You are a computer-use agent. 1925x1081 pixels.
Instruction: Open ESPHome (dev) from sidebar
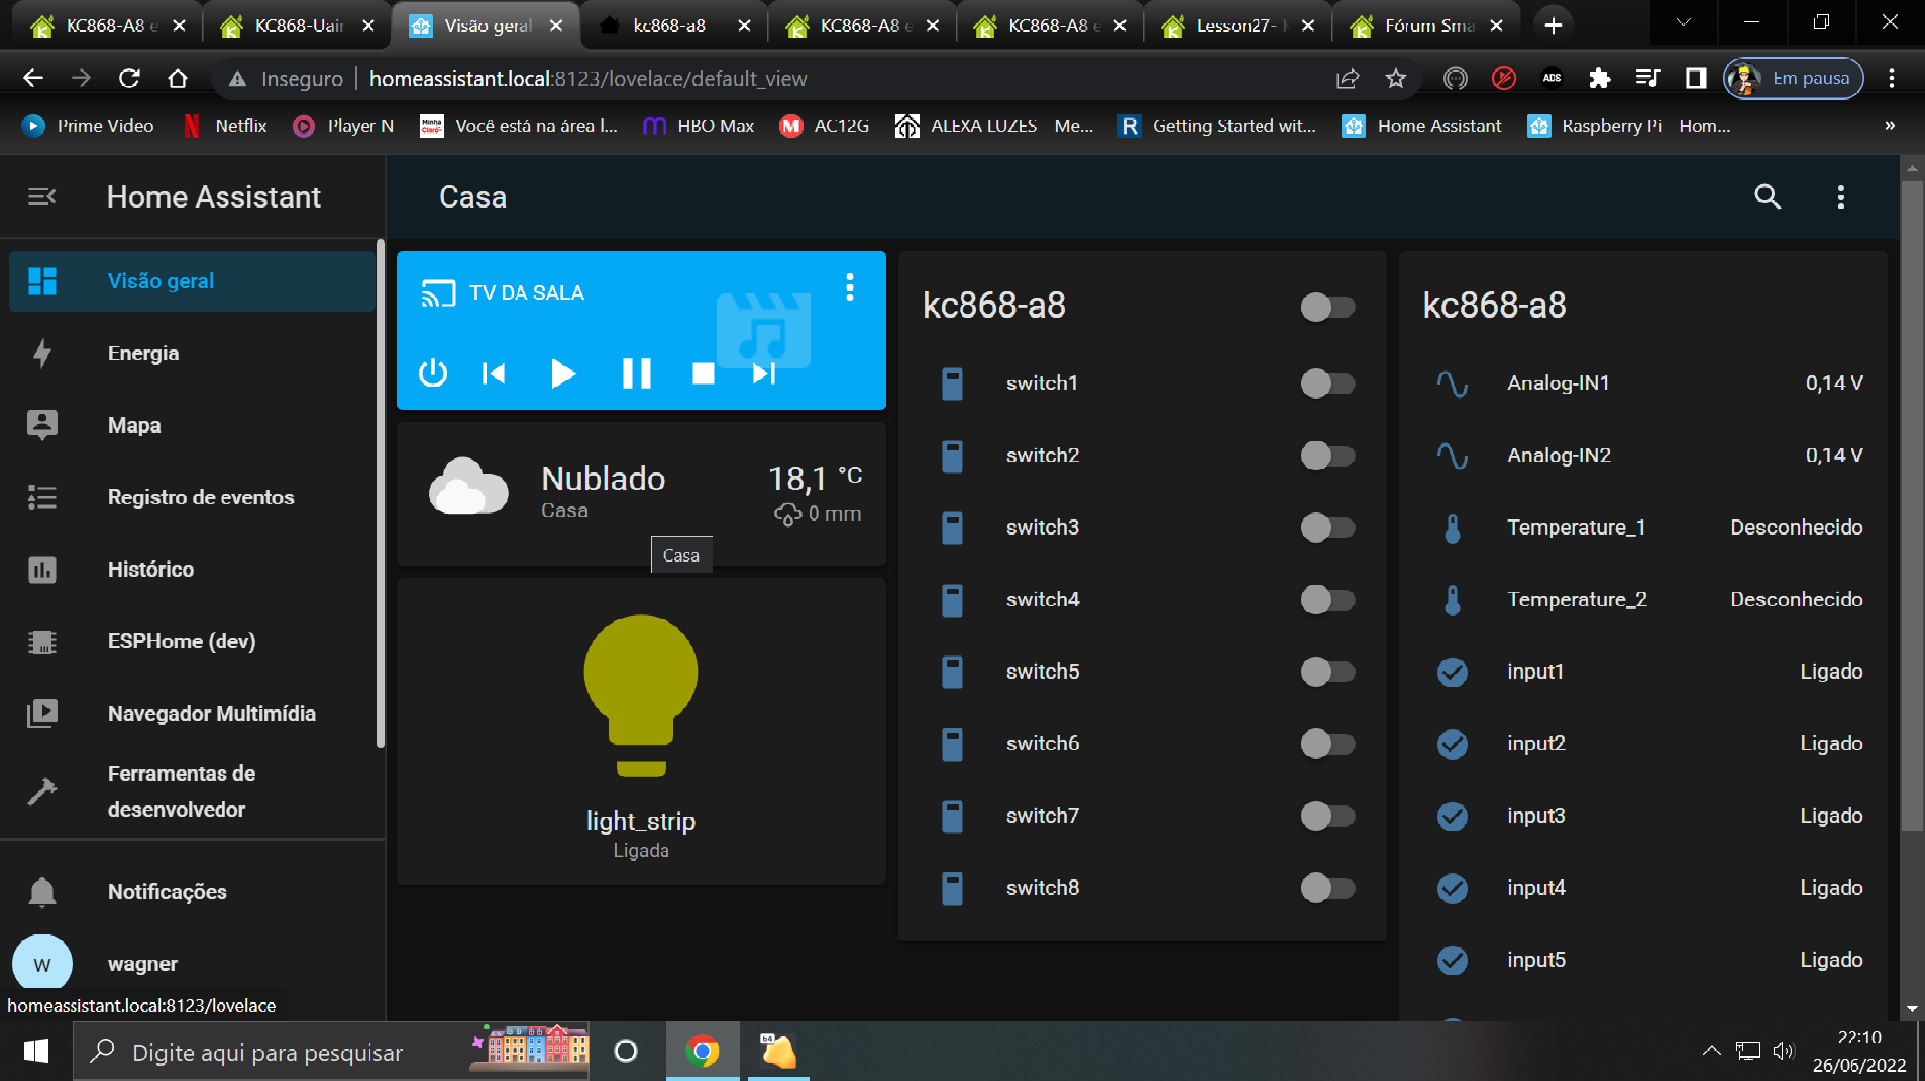pyautogui.click(x=181, y=641)
